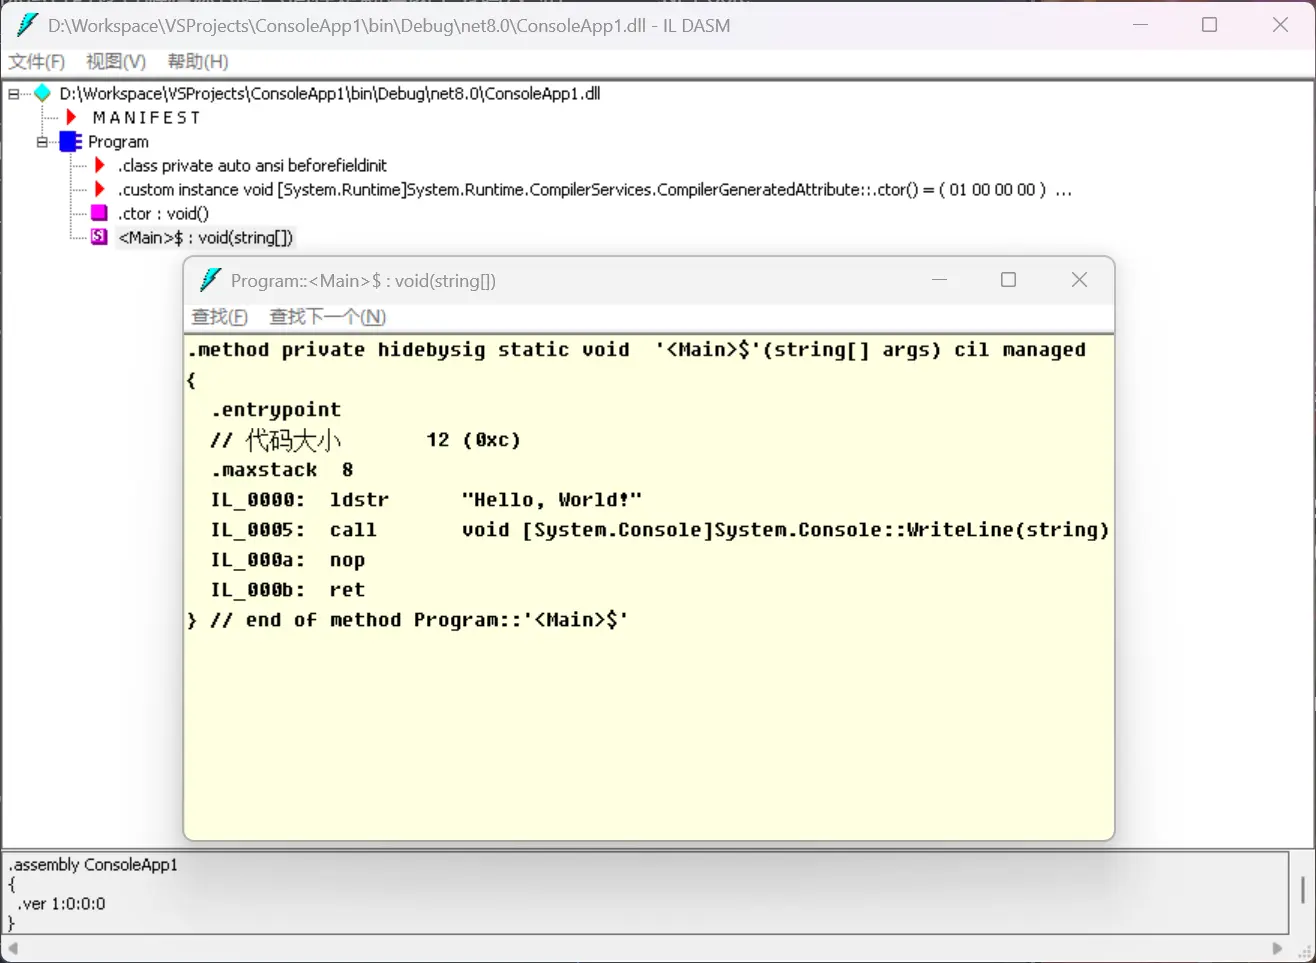Image resolution: width=1316 pixels, height=963 pixels.
Task: Select the MANIFEST tree entry
Action: pyautogui.click(x=146, y=118)
